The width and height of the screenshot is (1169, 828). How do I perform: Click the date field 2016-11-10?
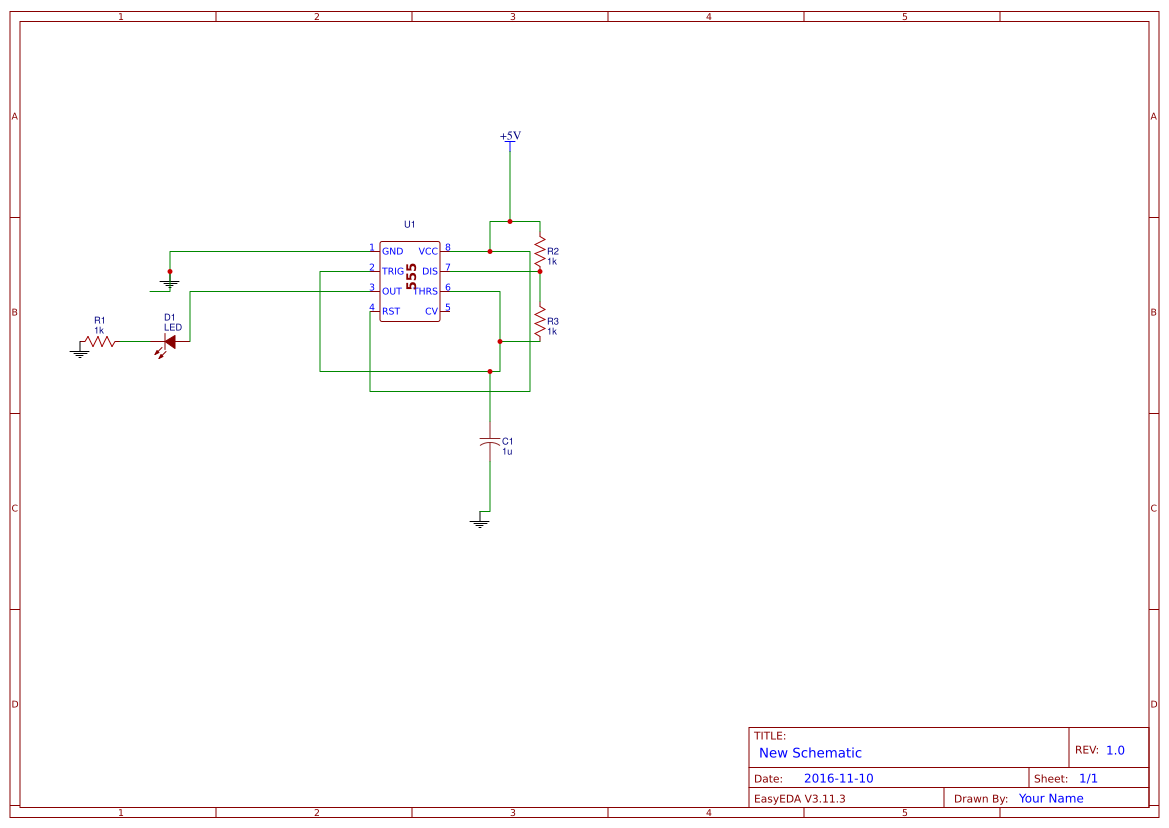(838, 778)
